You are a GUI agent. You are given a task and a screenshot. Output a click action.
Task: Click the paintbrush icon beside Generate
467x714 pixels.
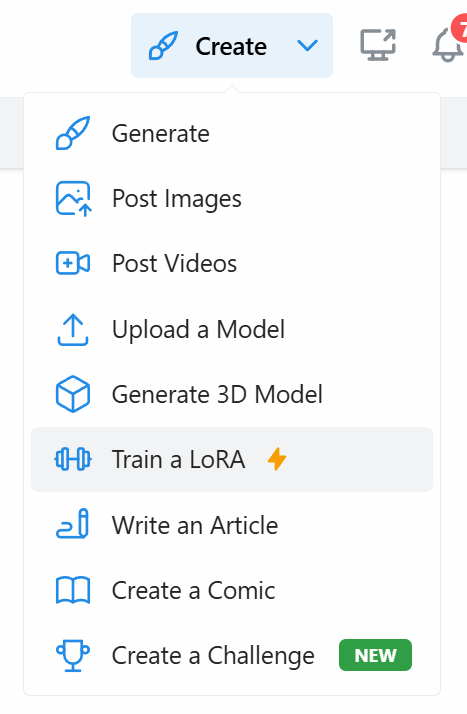[73, 133]
